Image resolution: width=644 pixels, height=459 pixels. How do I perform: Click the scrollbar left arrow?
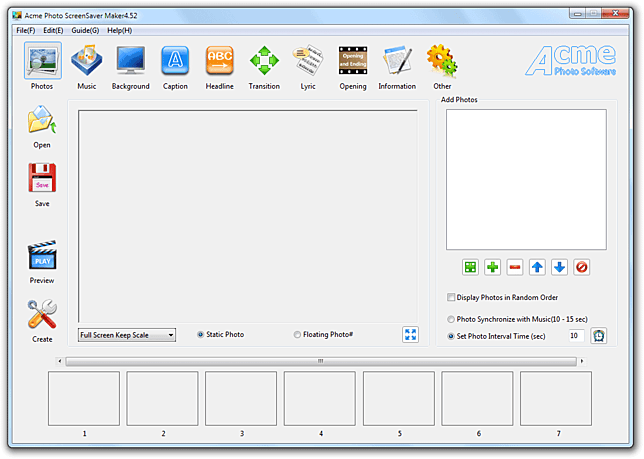point(60,361)
